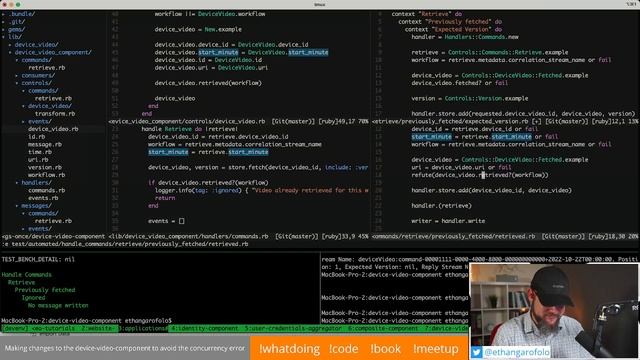Open time.rb in the file tree
The image size is (640, 360).
[x=40, y=152]
